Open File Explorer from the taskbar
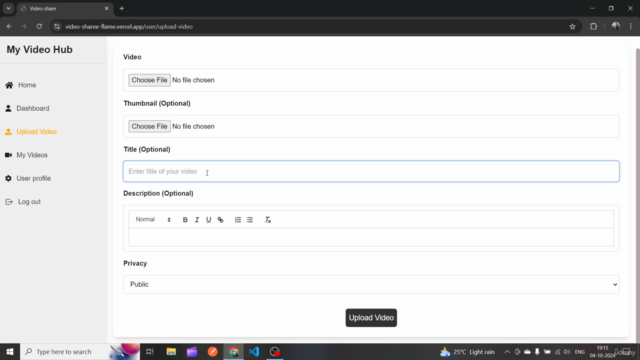 (171, 351)
